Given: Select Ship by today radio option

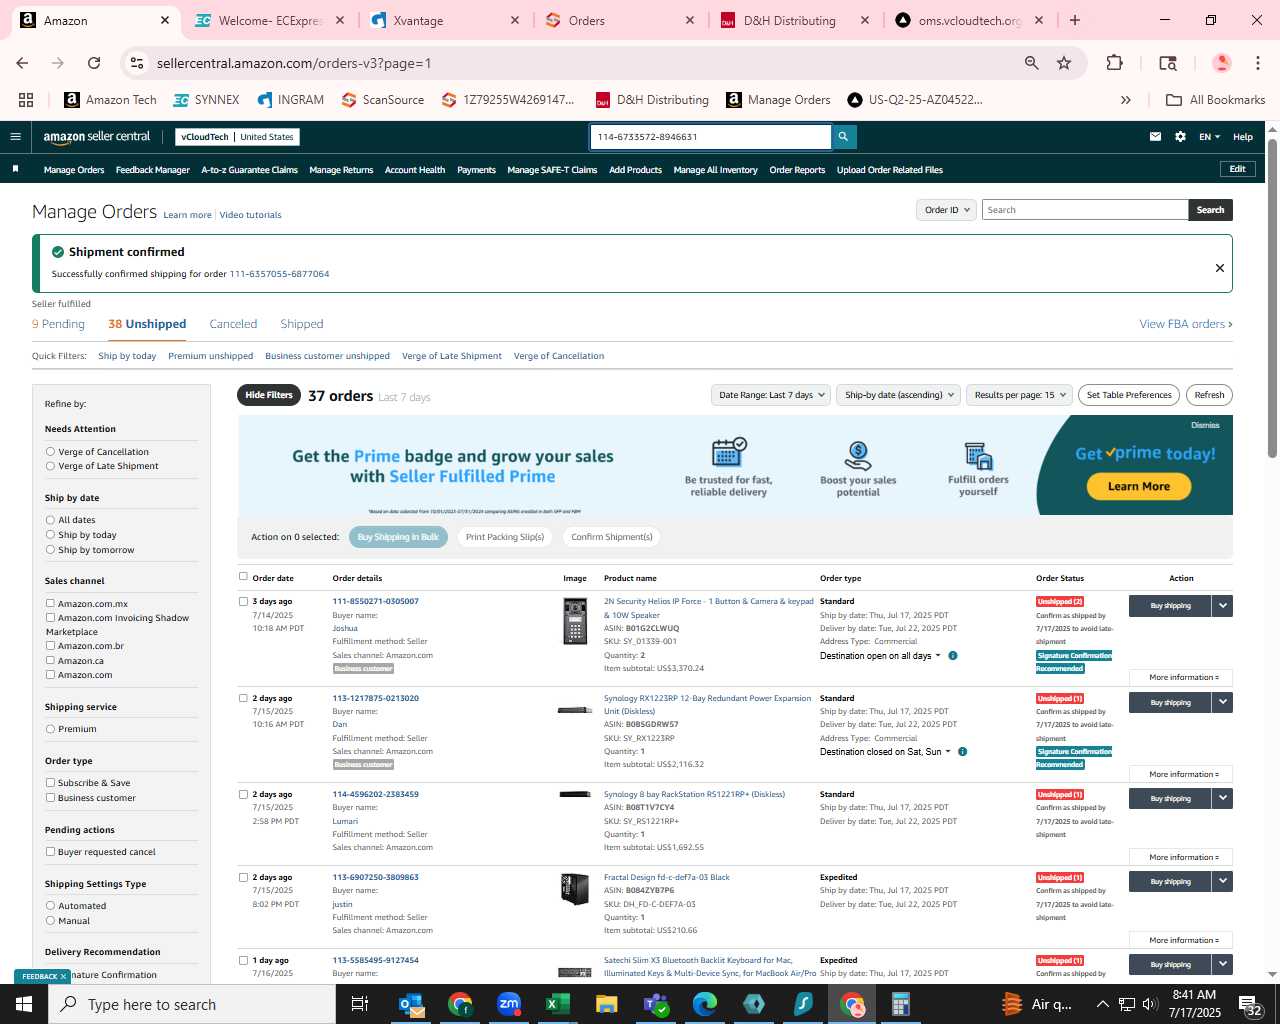Looking at the screenshot, I should pos(50,535).
